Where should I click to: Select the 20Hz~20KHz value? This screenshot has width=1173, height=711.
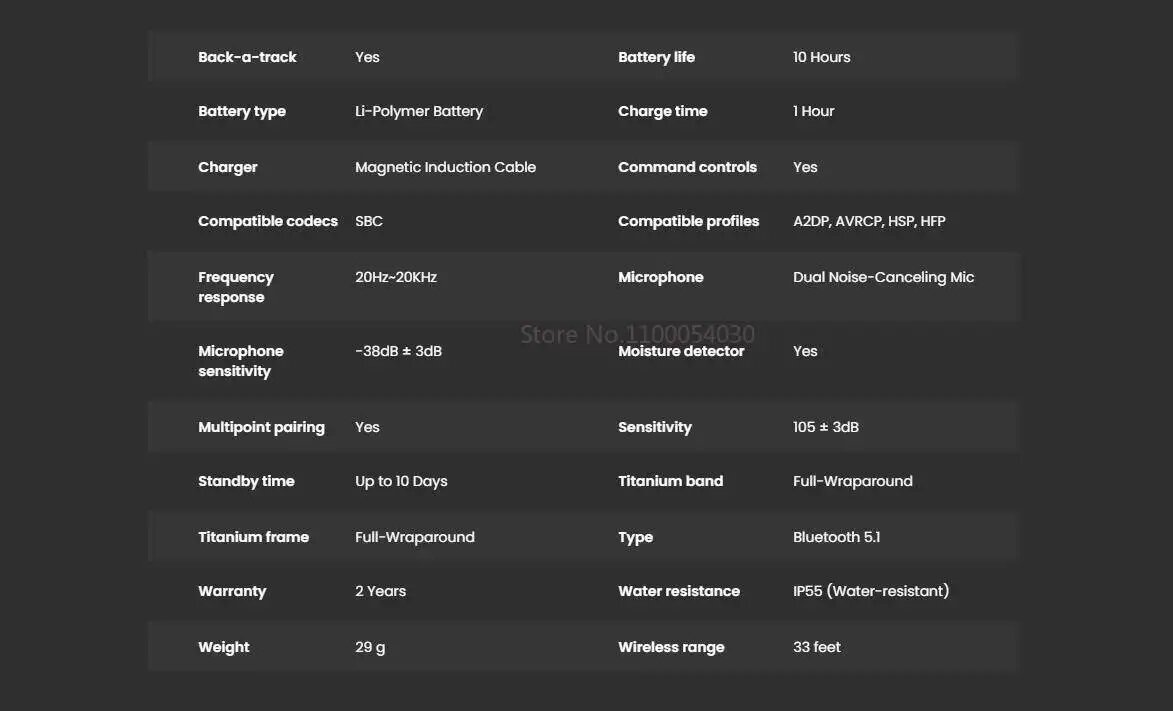[396, 278]
